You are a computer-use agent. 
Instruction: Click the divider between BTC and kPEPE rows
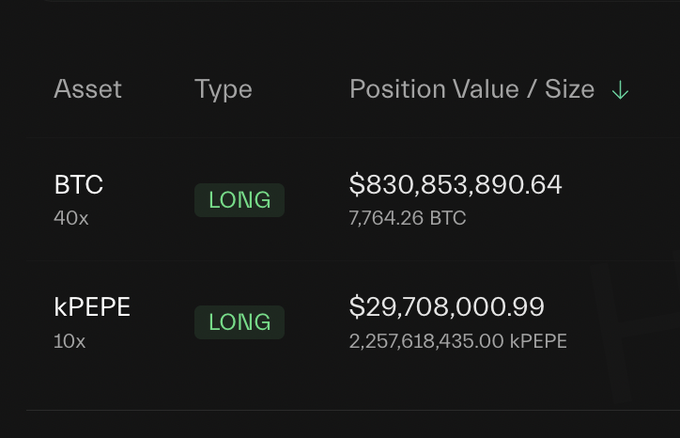[340, 261]
